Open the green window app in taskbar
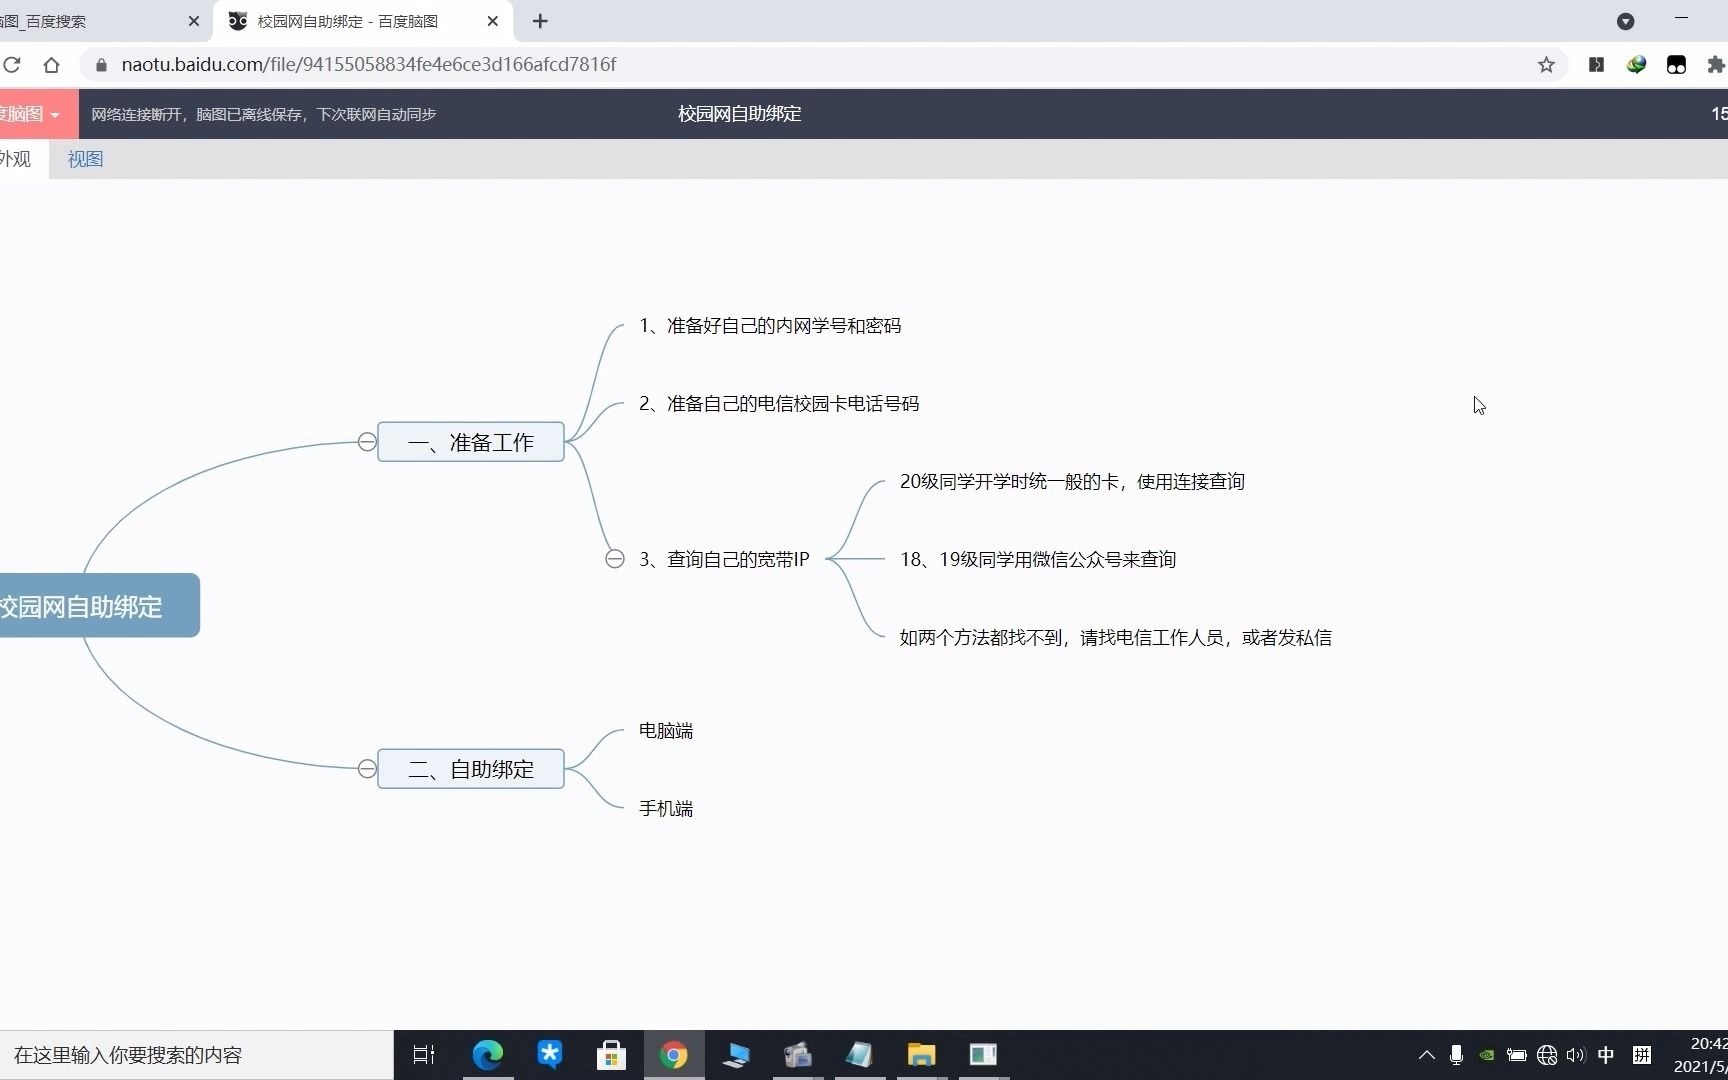Screen dimensions: 1728x1080 [983, 1055]
